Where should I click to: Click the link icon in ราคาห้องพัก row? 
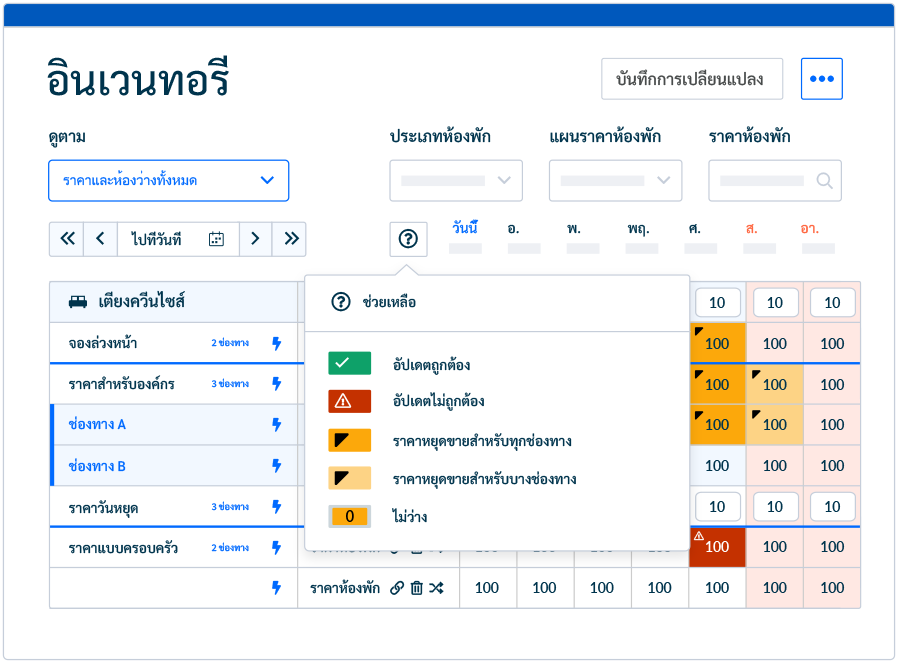pyautogui.click(x=397, y=588)
